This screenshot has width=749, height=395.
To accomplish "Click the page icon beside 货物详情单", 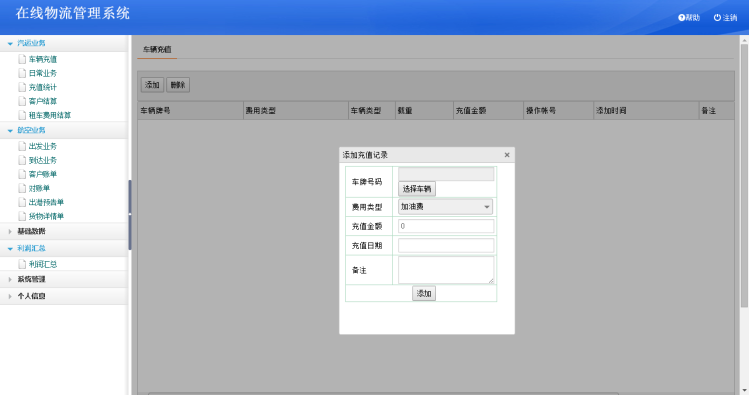I will pos(22,216).
